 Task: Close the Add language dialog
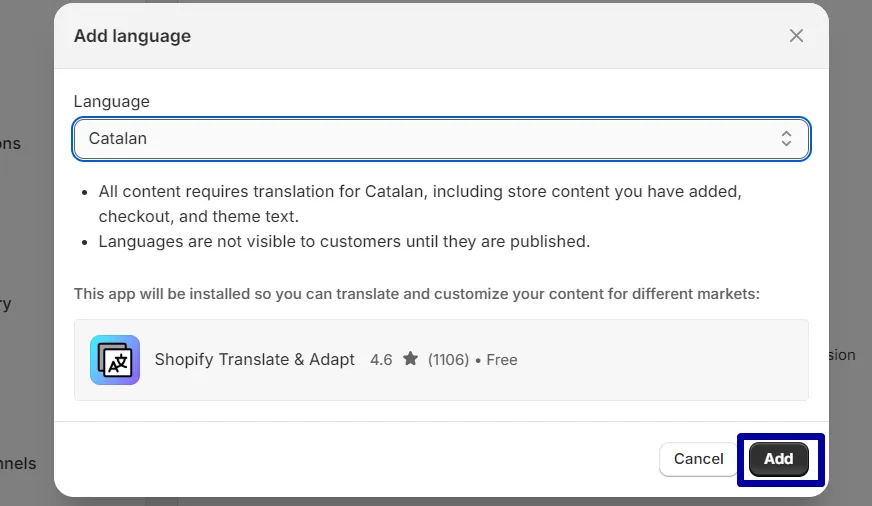(796, 36)
